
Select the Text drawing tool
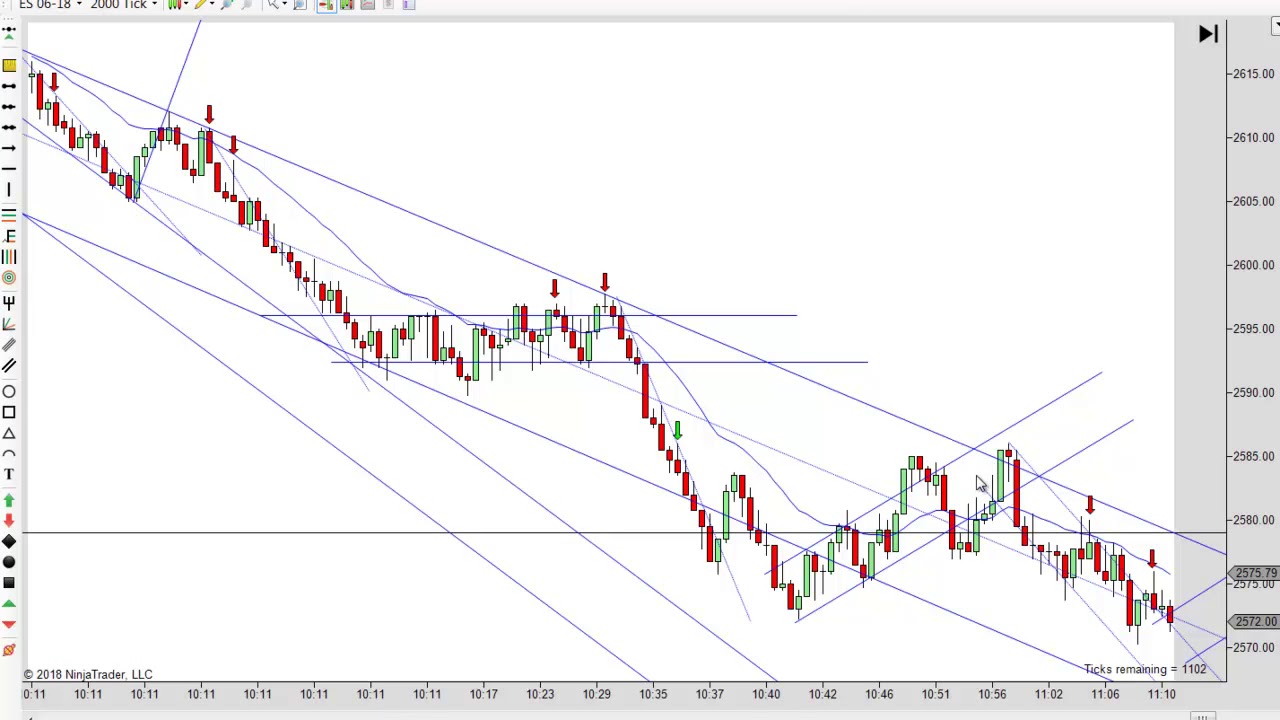coord(9,475)
